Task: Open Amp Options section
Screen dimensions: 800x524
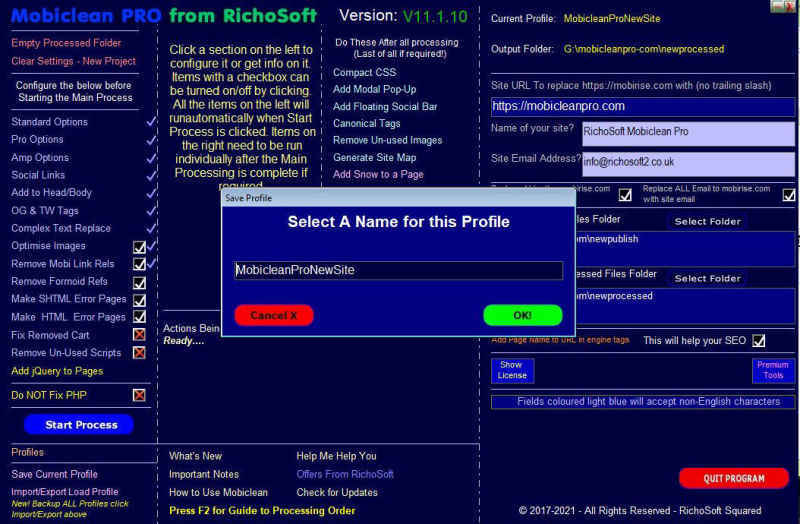Action: coord(40,158)
